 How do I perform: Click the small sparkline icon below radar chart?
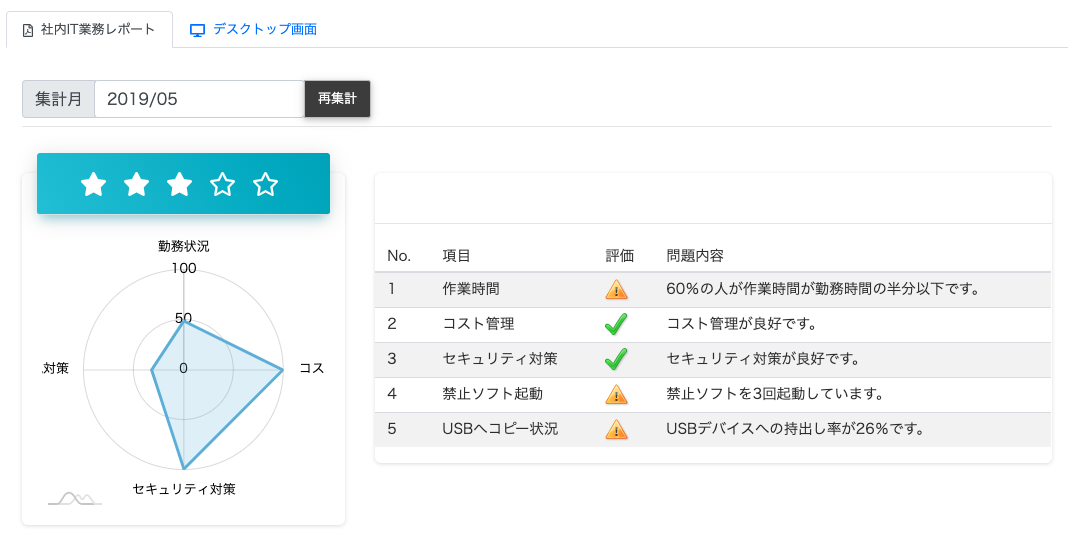point(75,499)
